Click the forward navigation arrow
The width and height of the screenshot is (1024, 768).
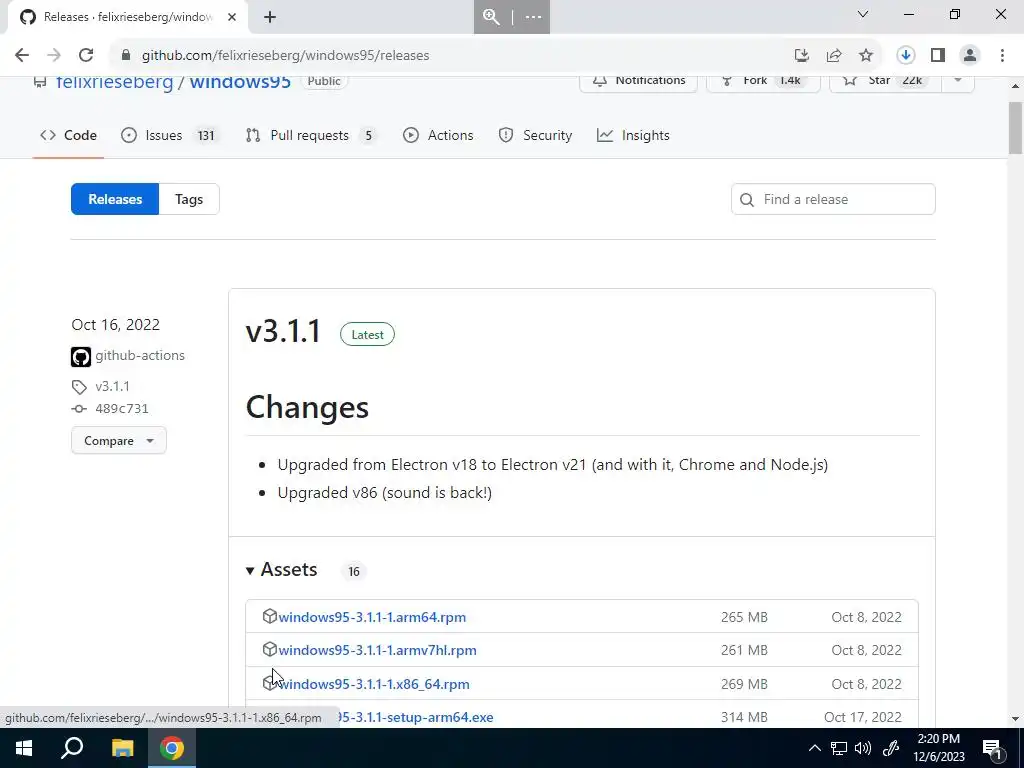pyautogui.click(x=54, y=56)
